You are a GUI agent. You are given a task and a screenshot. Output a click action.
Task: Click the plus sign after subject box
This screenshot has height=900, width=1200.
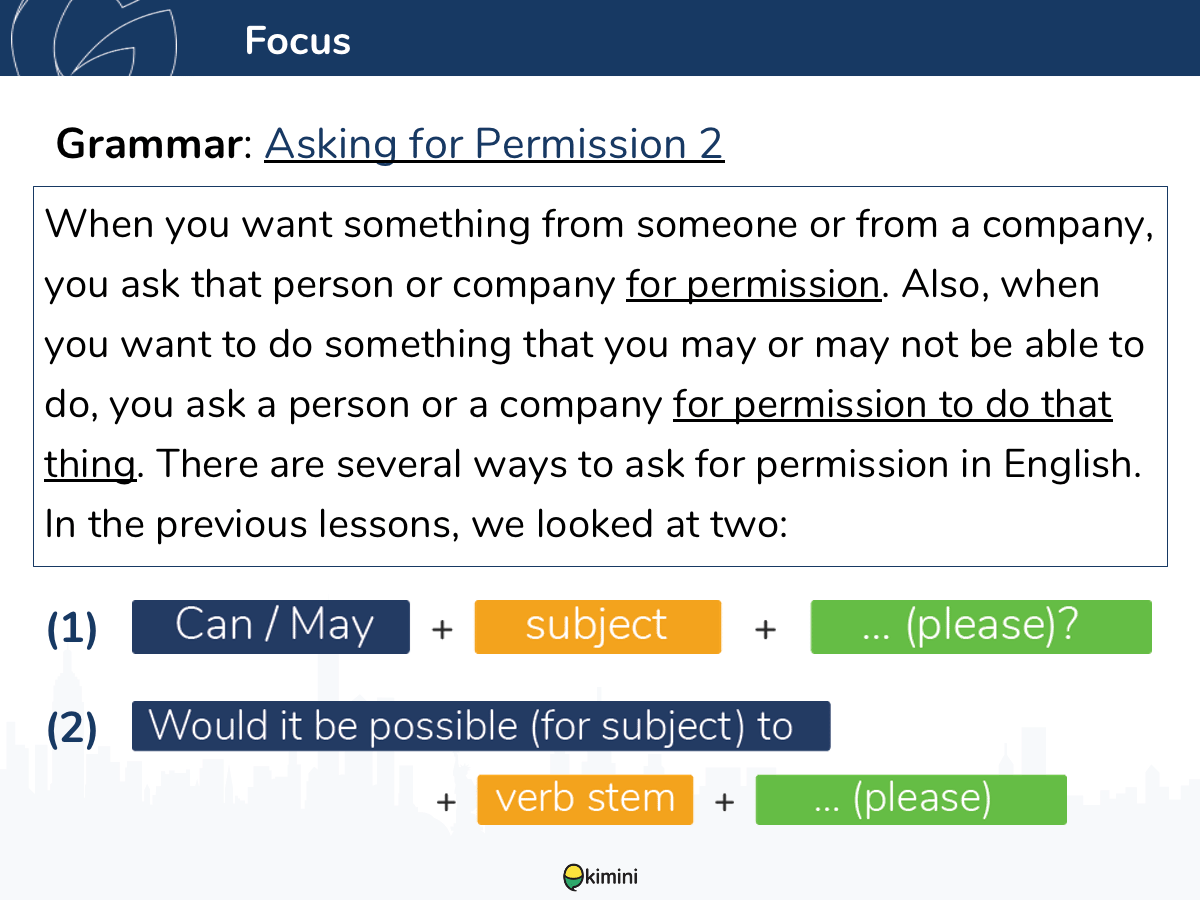click(x=765, y=630)
